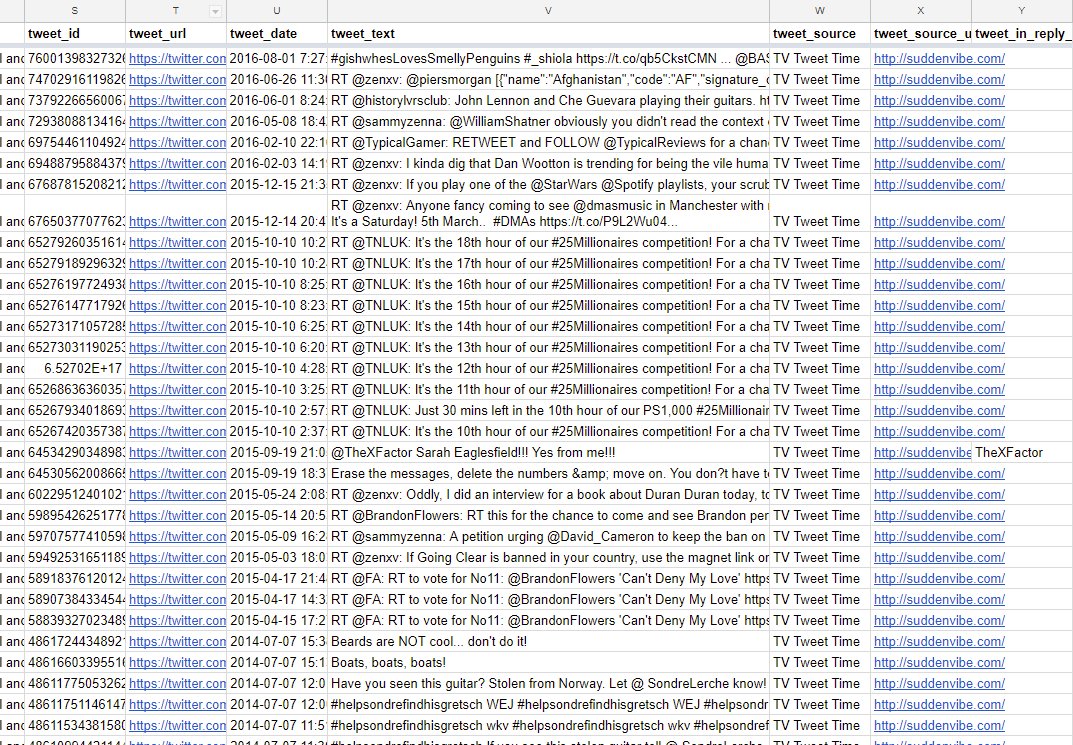The height and width of the screenshot is (745, 1073).
Task: Select the date cell 2015-04-15 17:2
Action: [276, 620]
